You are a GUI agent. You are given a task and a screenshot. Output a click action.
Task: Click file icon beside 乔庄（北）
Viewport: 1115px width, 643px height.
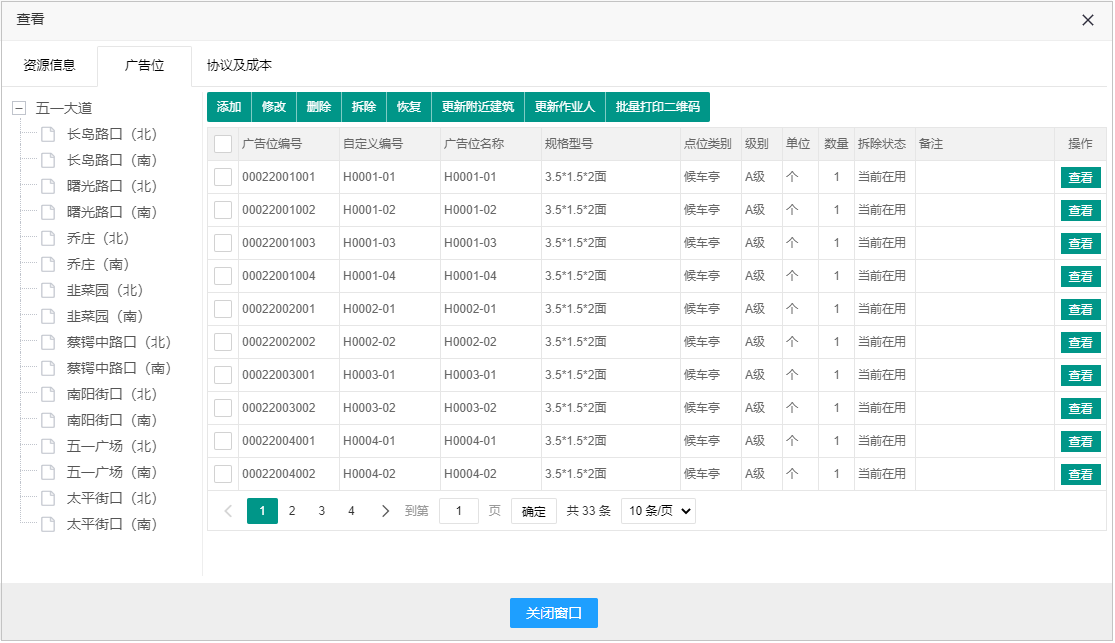pyautogui.click(x=48, y=238)
